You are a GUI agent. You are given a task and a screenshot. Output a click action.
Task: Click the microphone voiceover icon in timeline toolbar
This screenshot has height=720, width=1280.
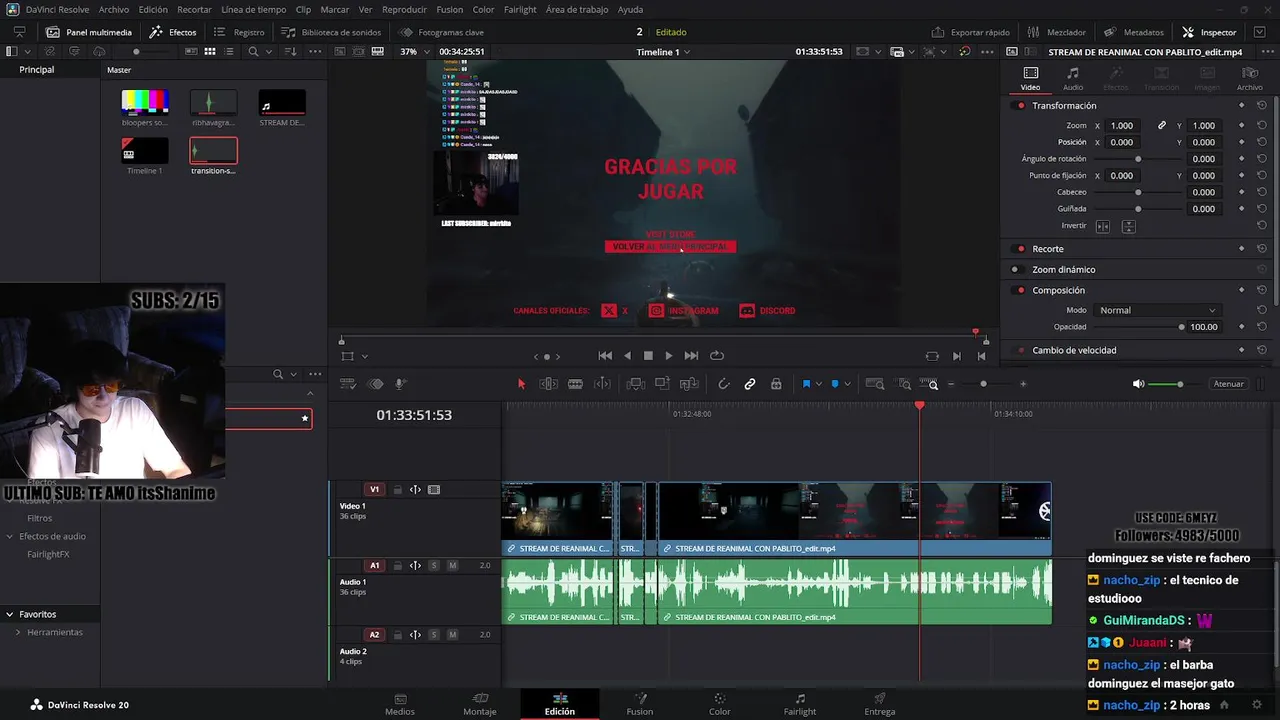click(x=400, y=384)
